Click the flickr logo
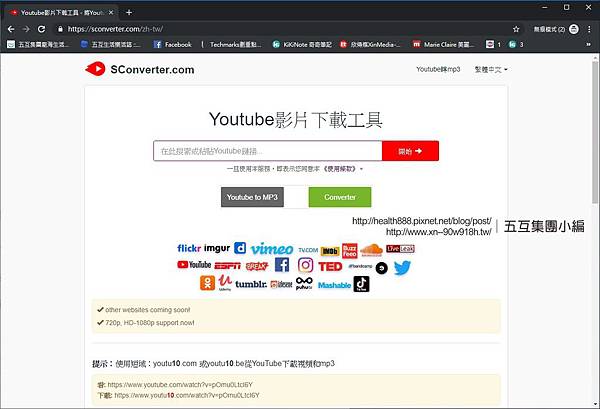The image size is (600, 409). point(189,248)
